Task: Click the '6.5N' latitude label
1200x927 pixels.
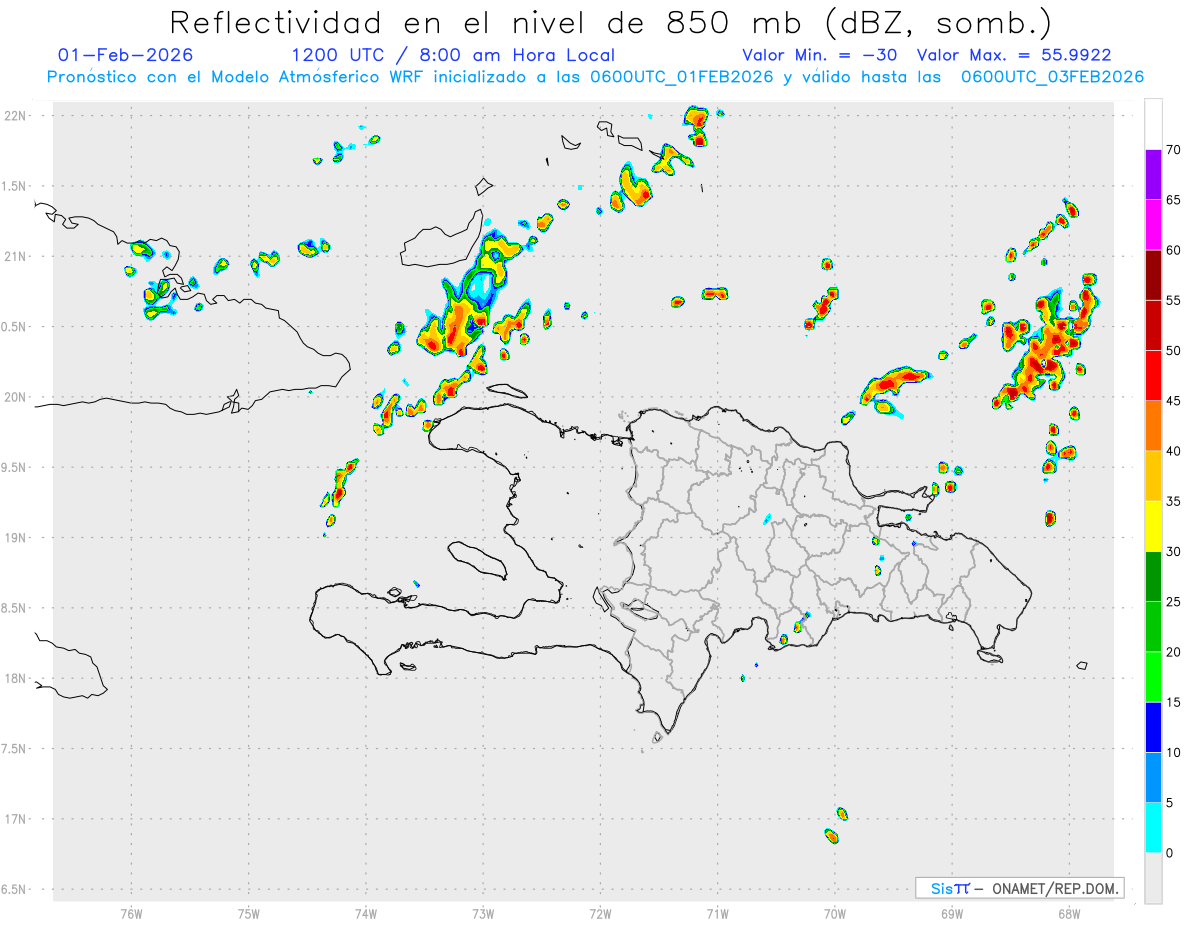Action: tap(15, 890)
